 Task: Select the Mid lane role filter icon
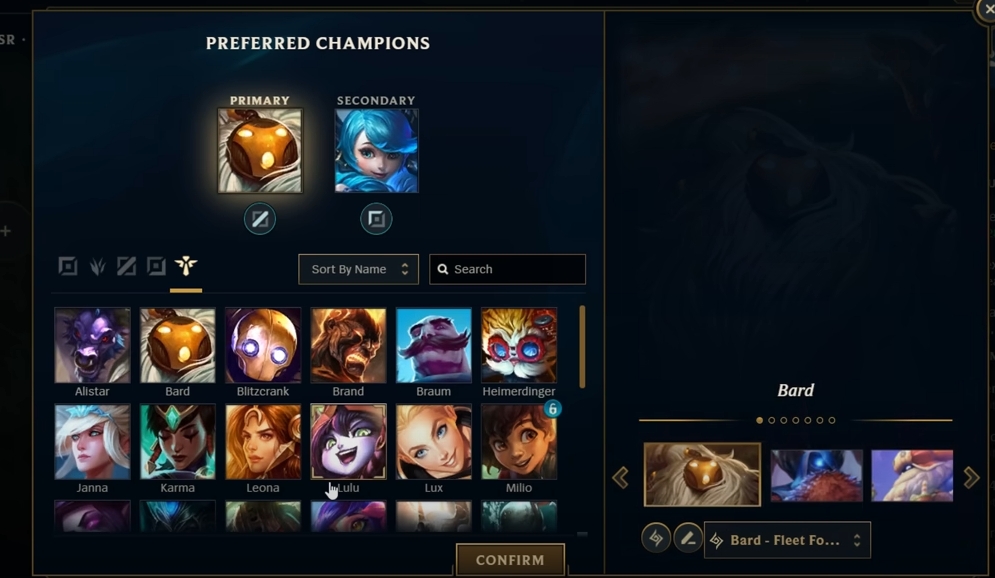click(126, 266)
